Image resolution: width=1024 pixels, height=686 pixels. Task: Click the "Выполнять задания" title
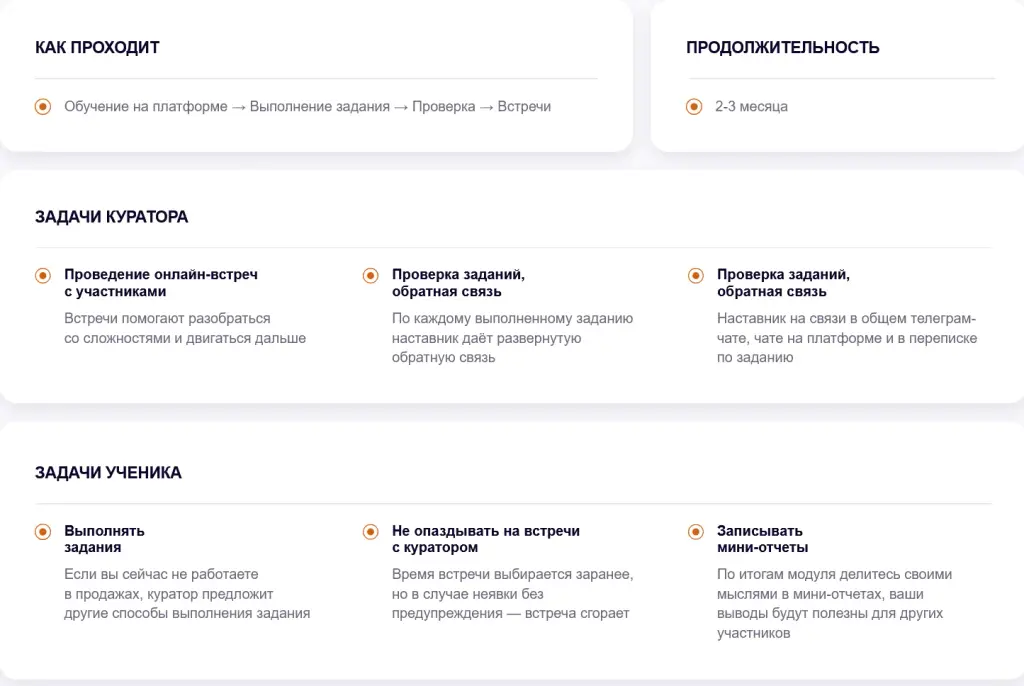(104, 539)
